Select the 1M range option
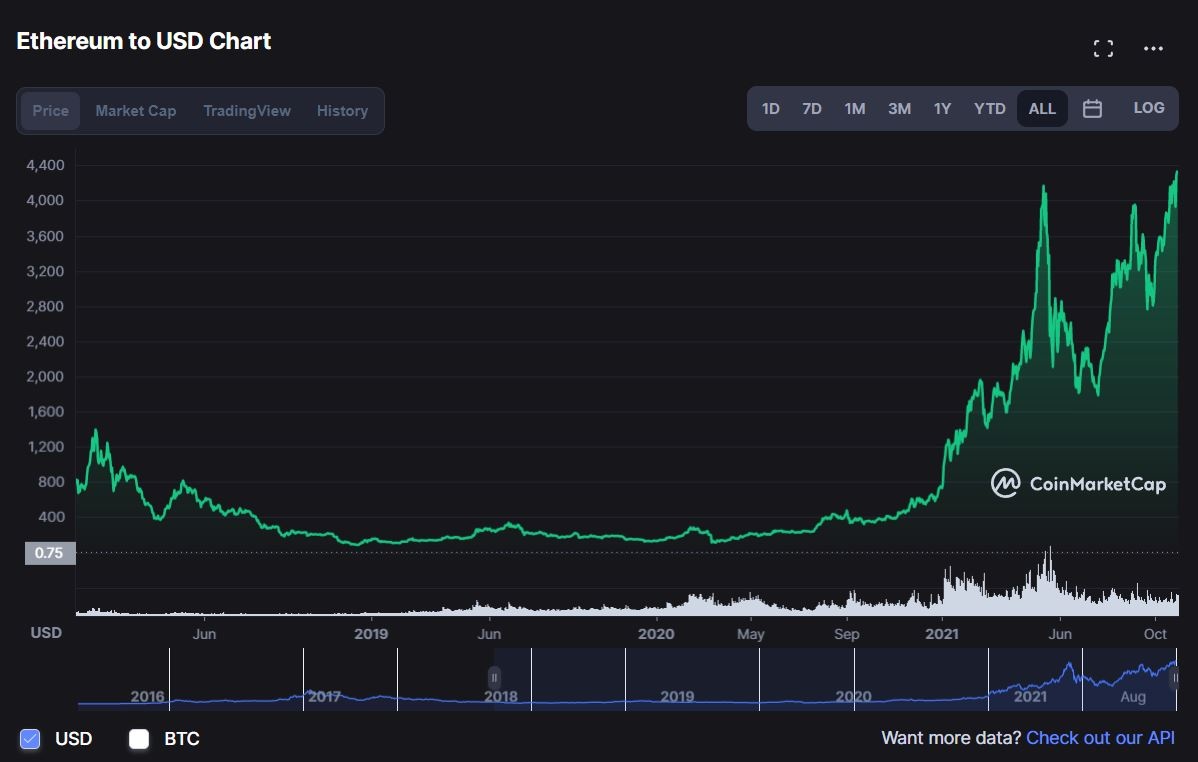 tap(854, 108)
